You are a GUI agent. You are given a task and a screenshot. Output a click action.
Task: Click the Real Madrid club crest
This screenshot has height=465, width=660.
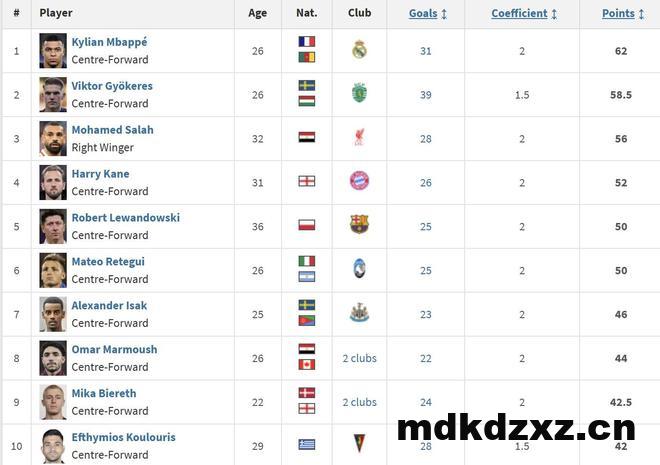coord(359,50)
